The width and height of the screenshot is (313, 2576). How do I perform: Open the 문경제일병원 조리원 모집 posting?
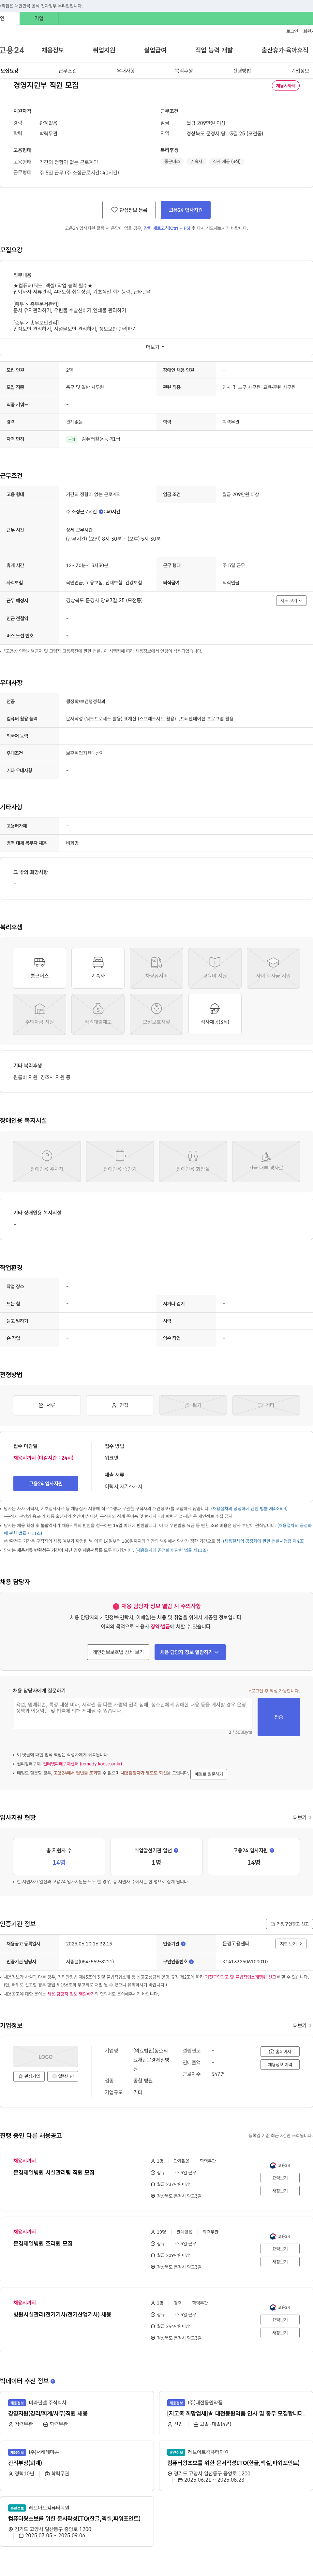[x=43, y=2244]
